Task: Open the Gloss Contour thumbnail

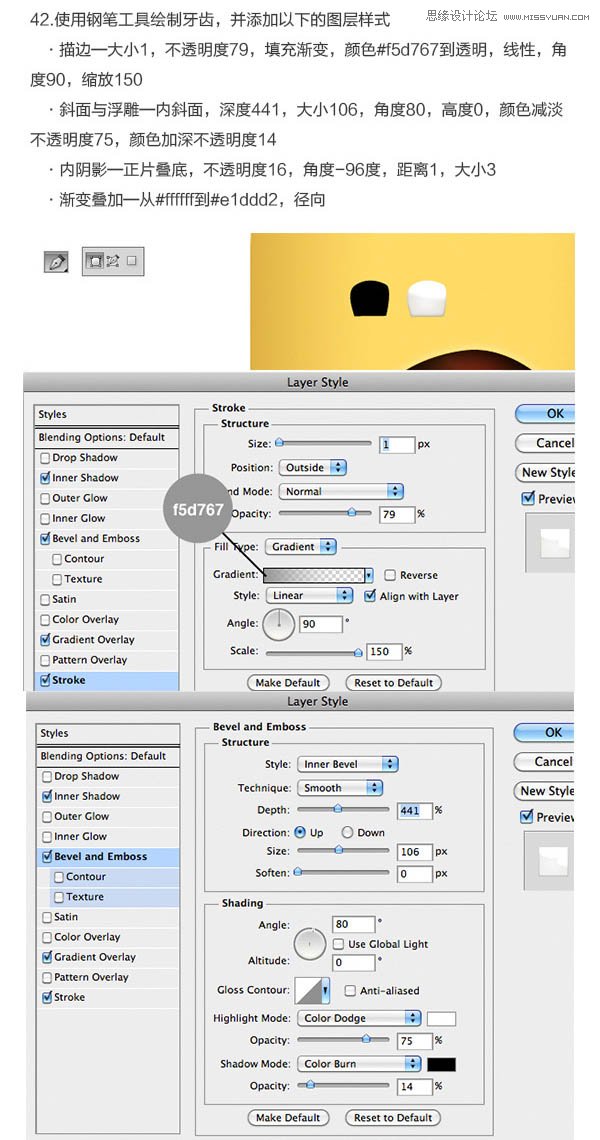Action: [x=308, y=990]
